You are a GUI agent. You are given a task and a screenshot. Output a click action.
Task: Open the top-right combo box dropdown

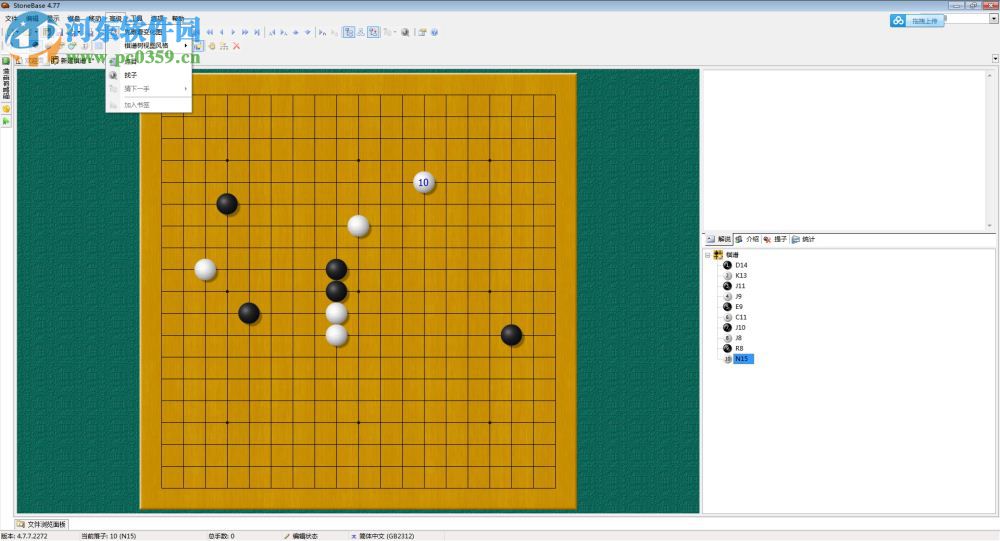pyautogui.click(x=994, y=19)
